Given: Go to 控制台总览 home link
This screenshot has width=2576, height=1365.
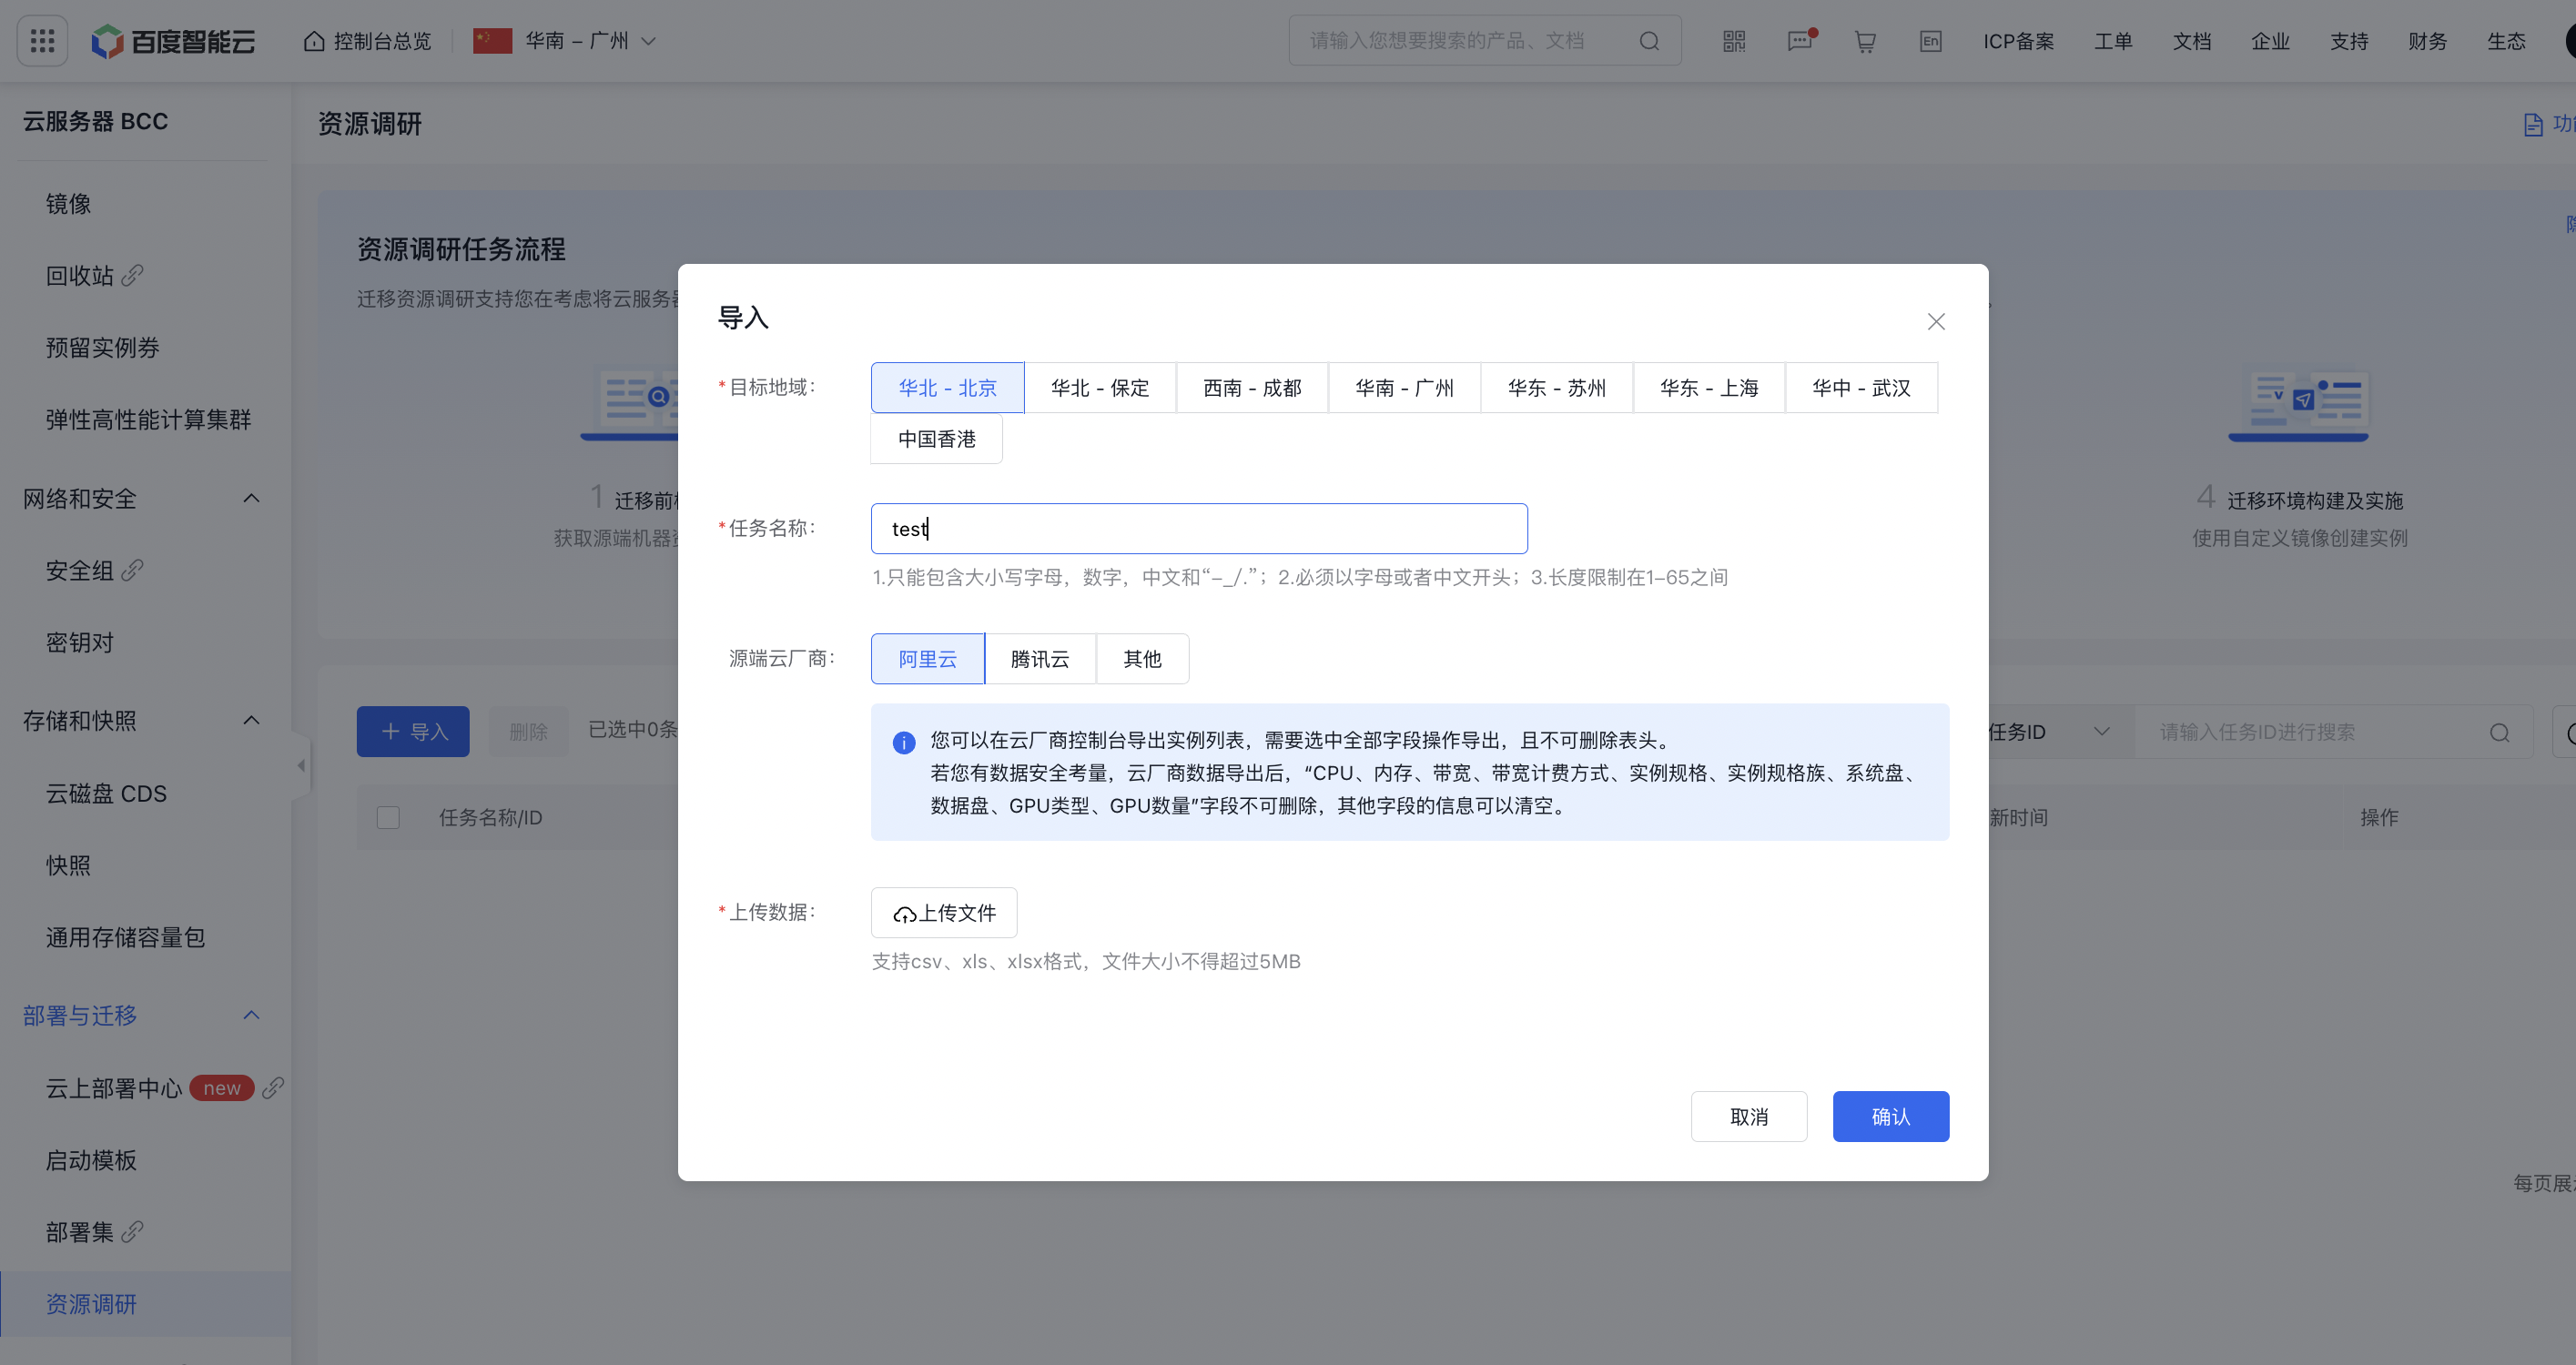Looking at the screenshot, I should tap(368, 41).
